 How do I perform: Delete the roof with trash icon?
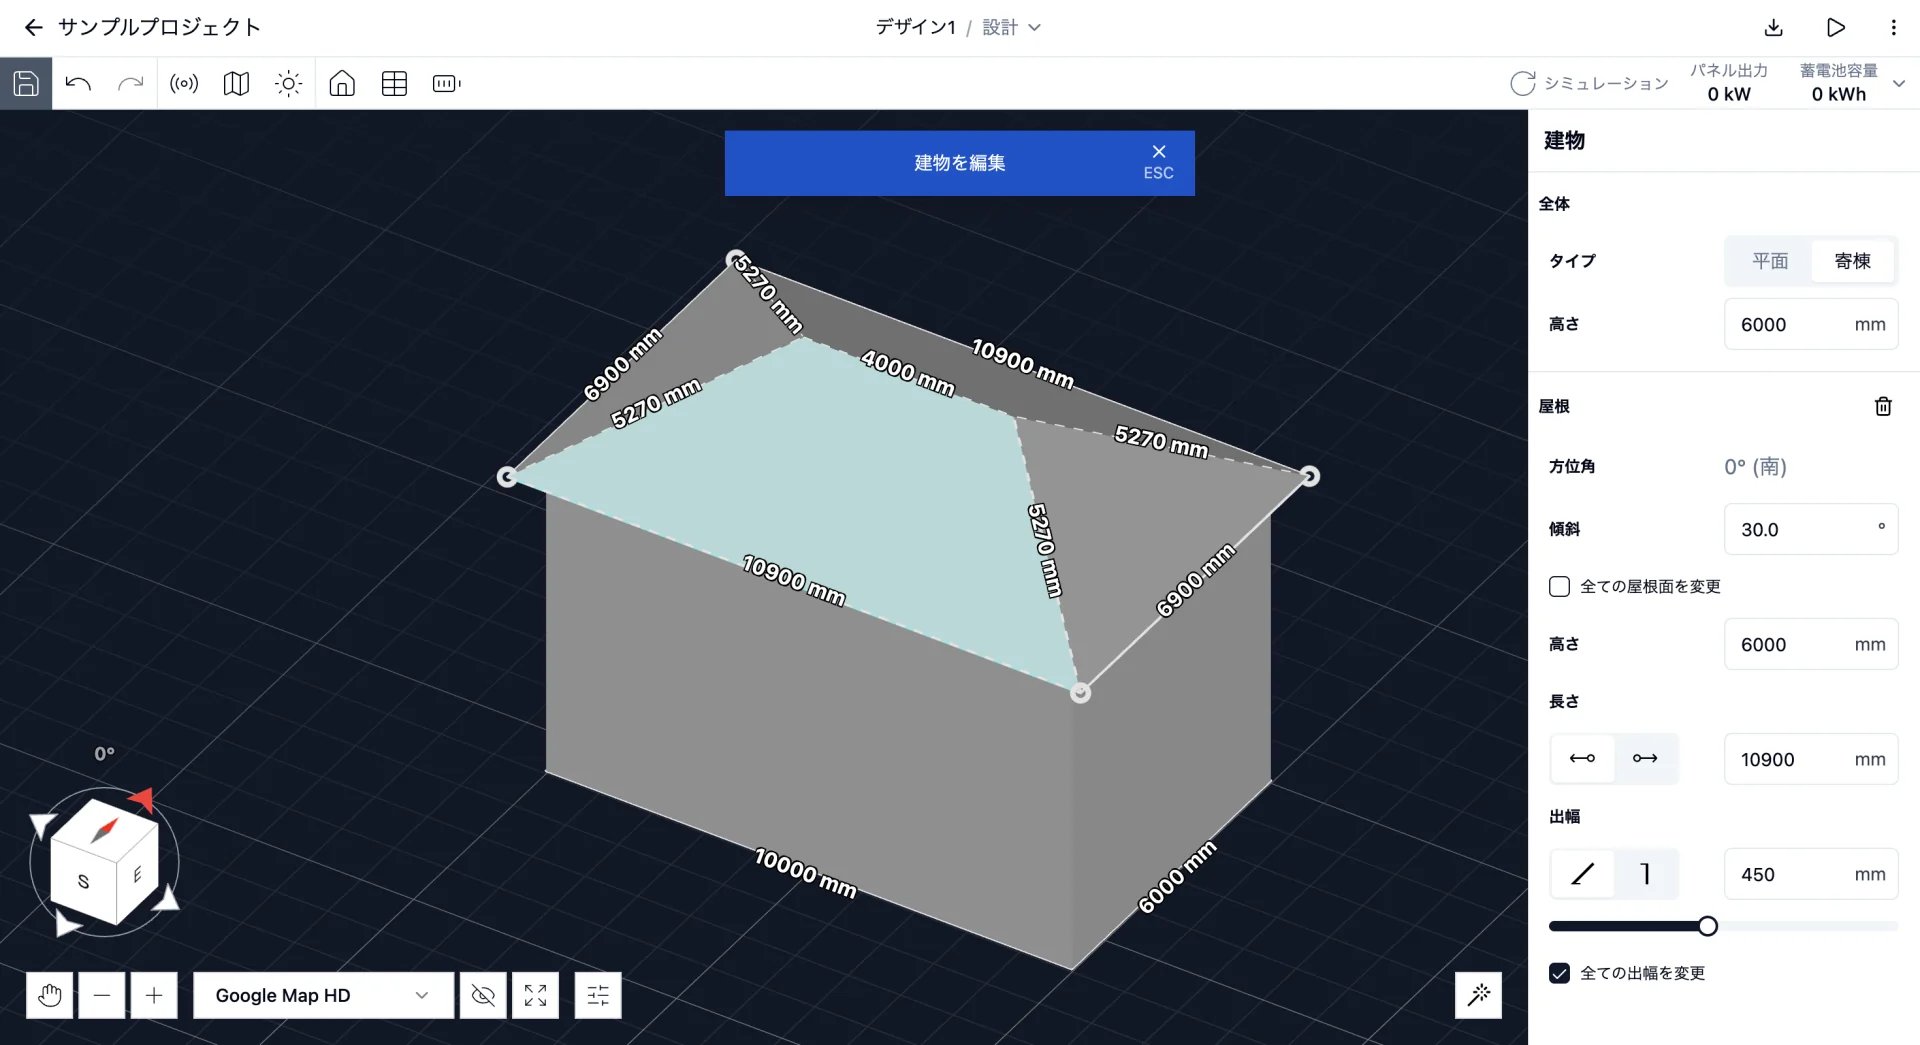pos(1883,406)
